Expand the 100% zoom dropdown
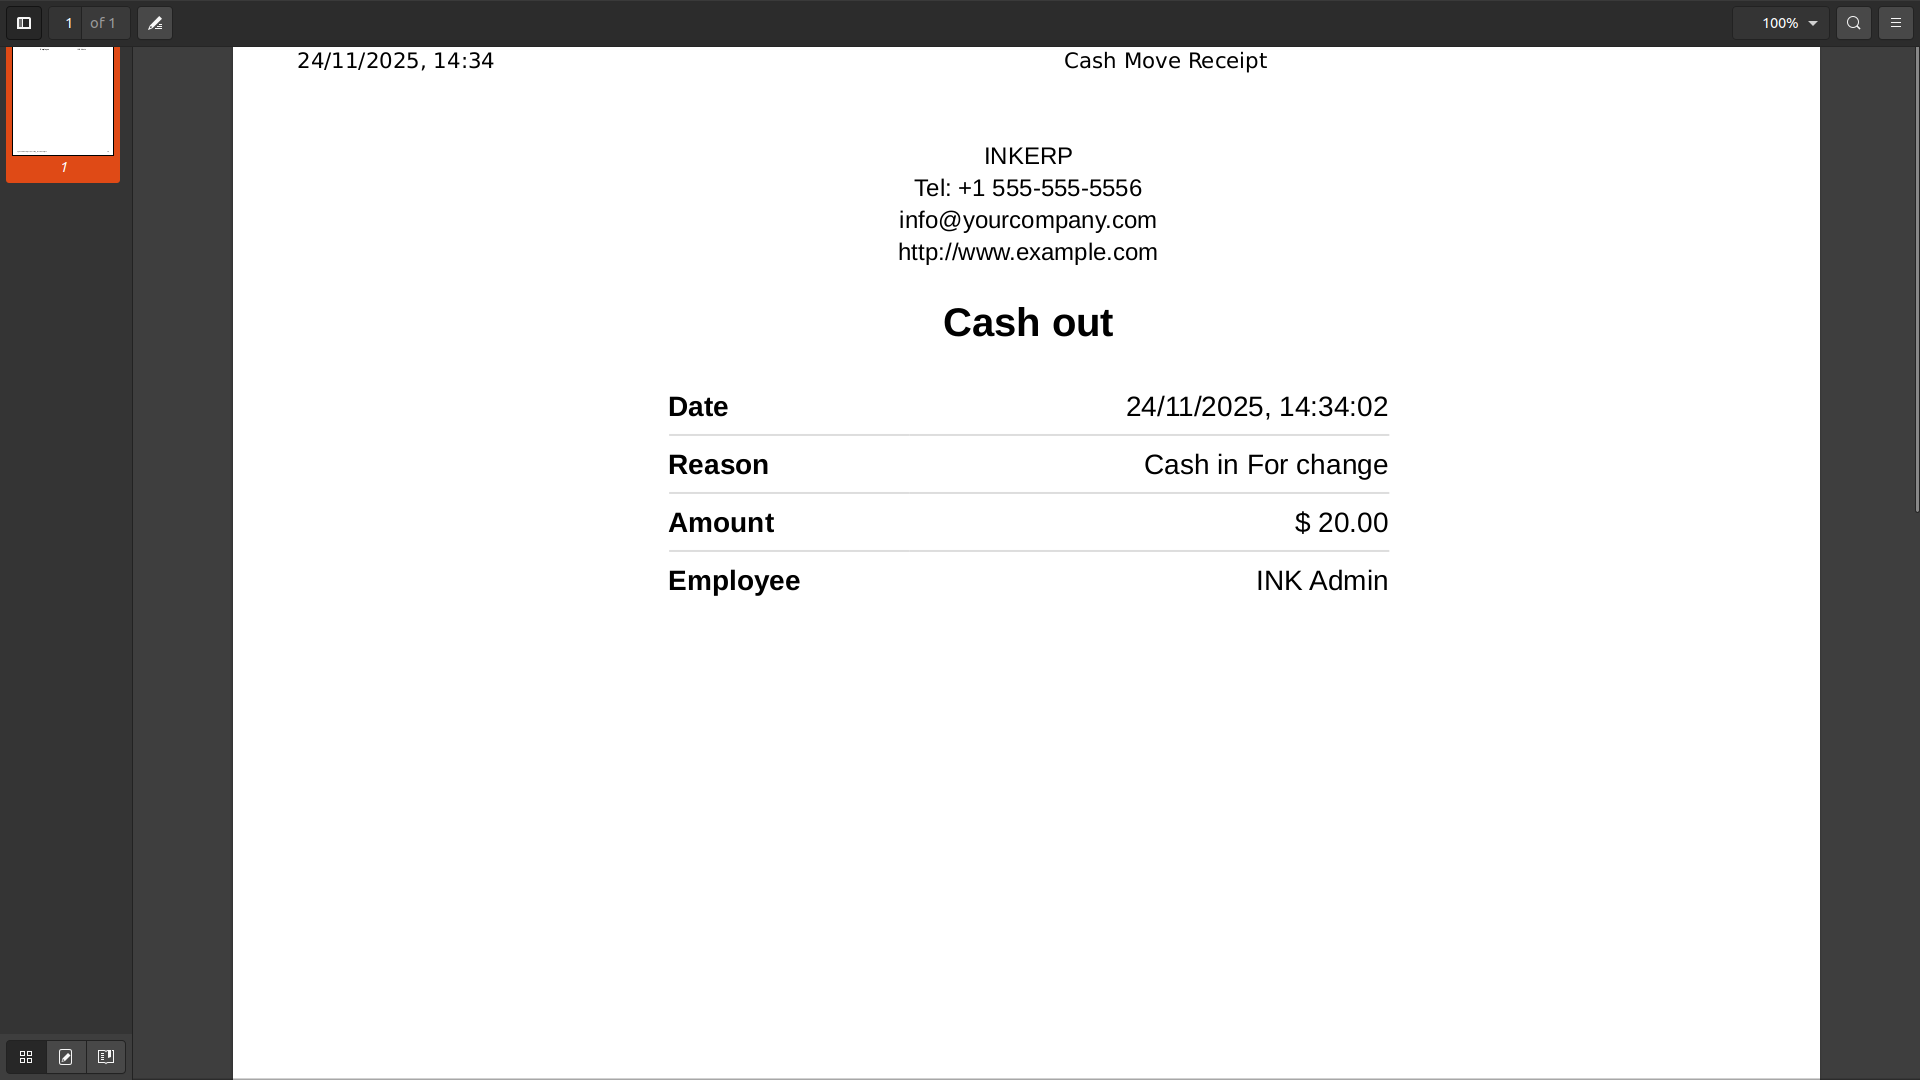1920x1080 pixels. (x=1781, y=23)
